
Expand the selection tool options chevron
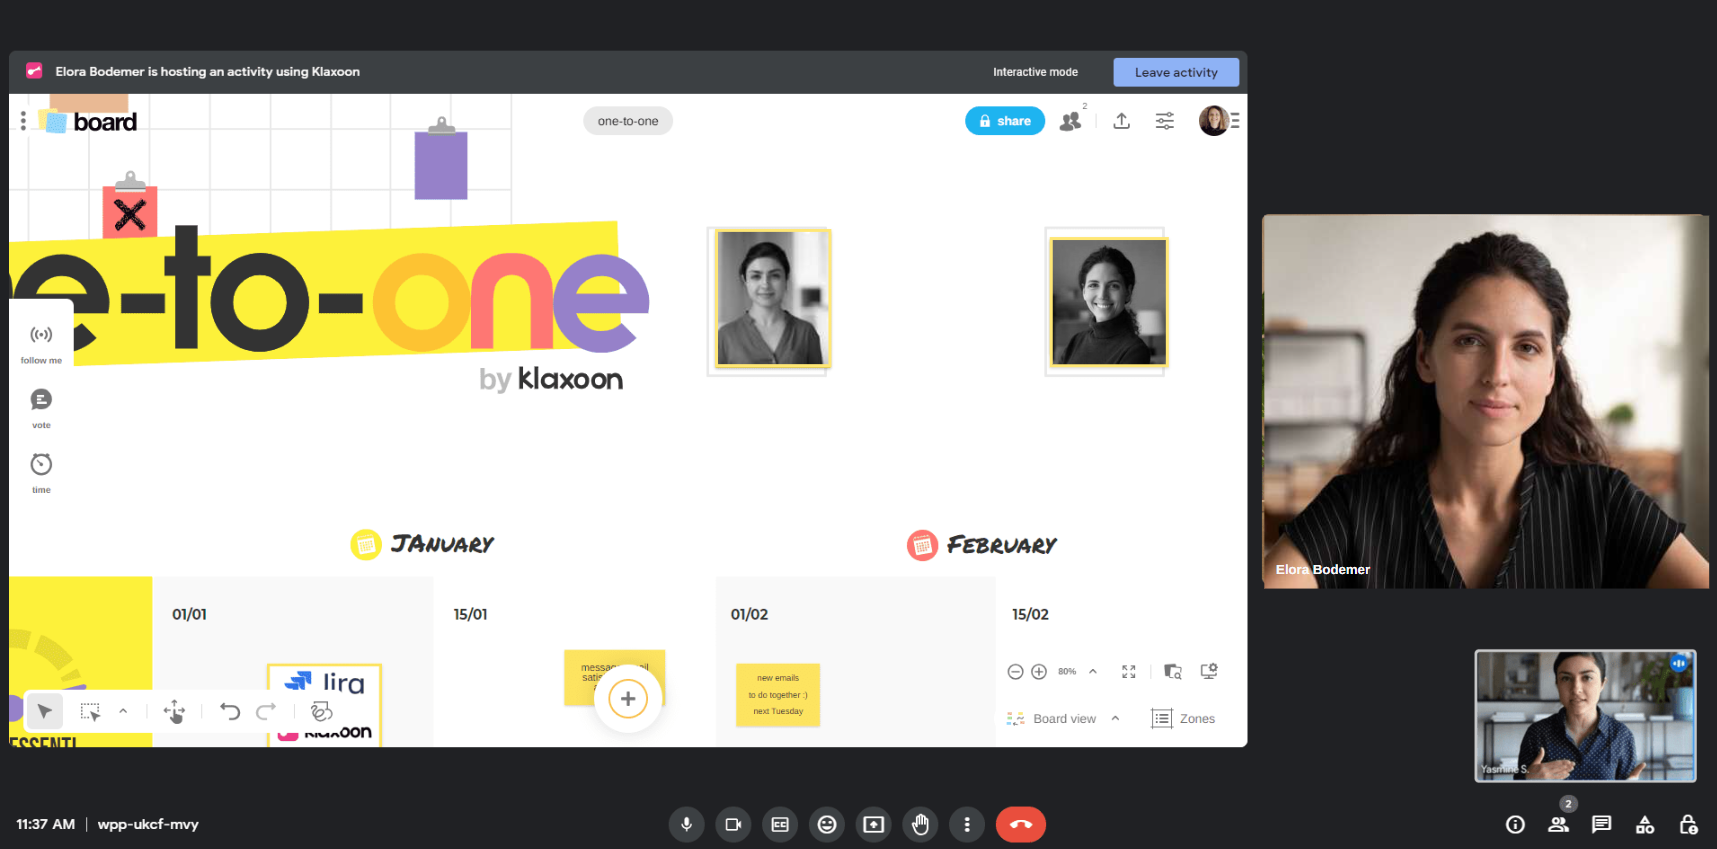click(123, 712)
